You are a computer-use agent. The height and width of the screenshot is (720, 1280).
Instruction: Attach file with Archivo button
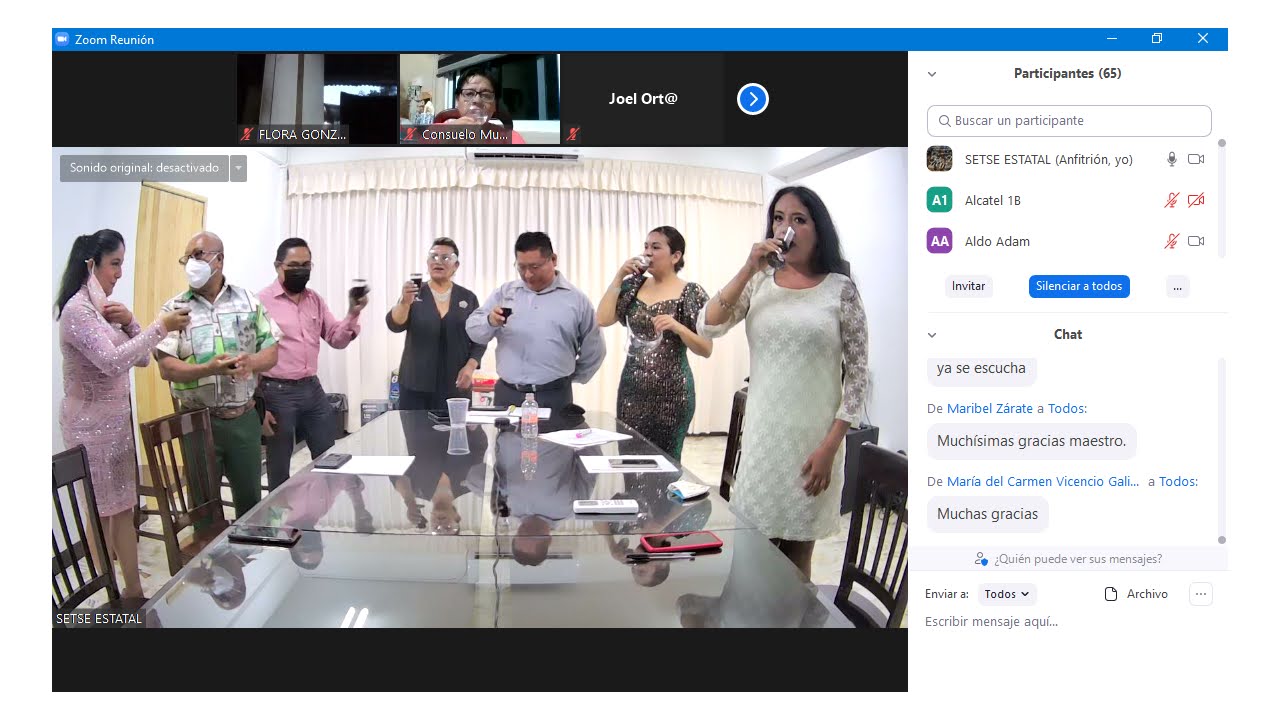pos(1136,594)
